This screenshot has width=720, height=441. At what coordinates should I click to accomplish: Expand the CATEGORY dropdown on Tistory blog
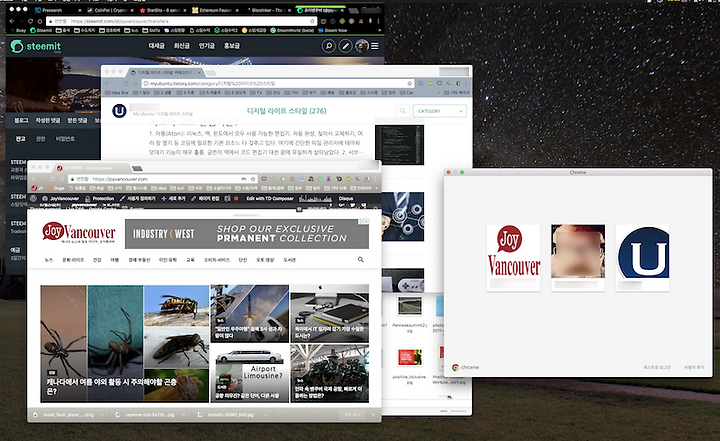coord(440,111)
